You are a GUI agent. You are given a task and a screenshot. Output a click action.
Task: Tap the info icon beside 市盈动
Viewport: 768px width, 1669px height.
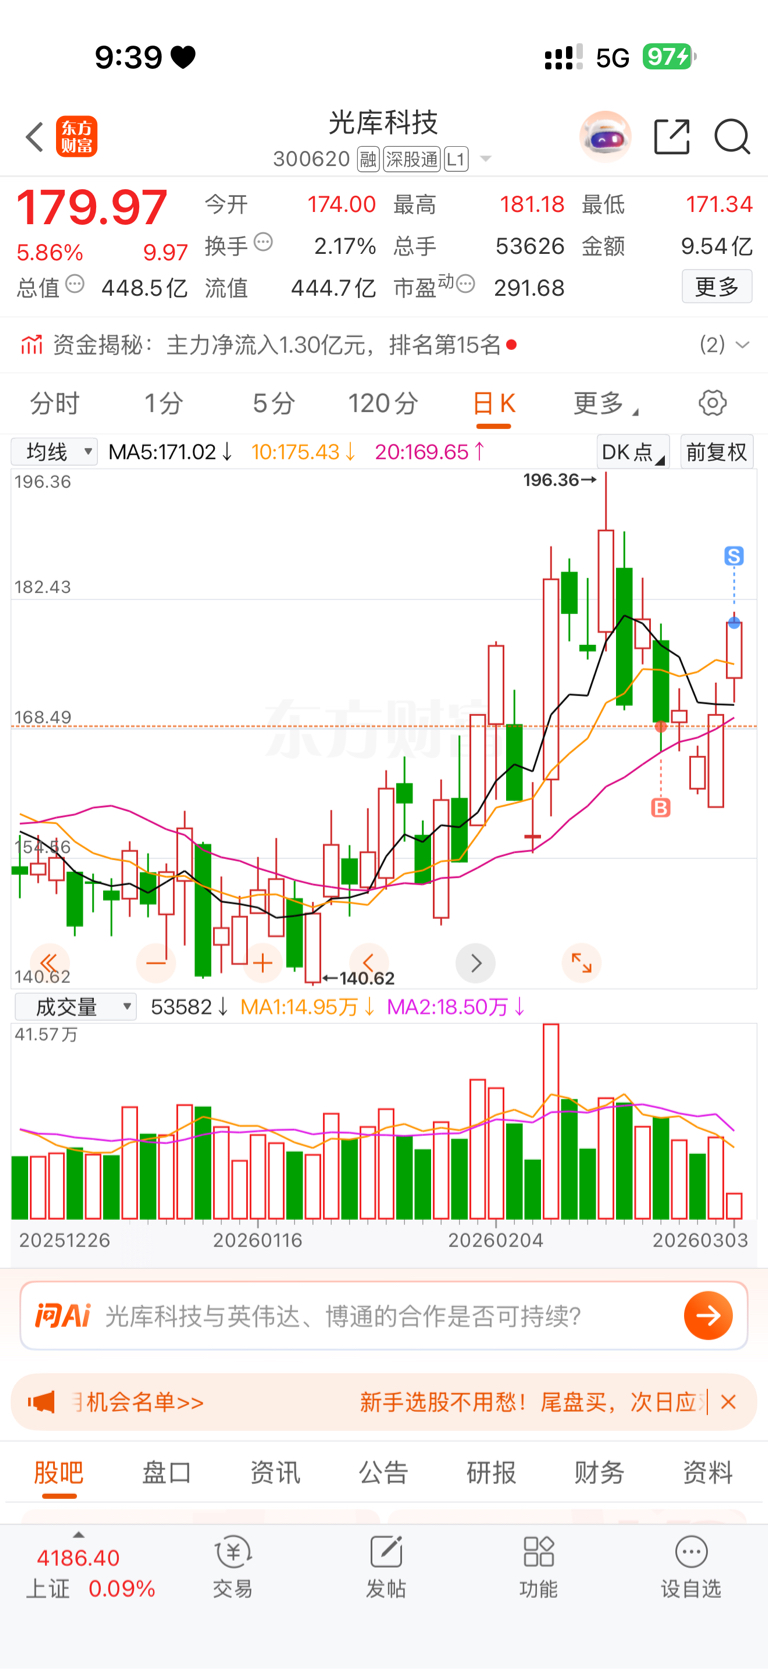point(465,285)
